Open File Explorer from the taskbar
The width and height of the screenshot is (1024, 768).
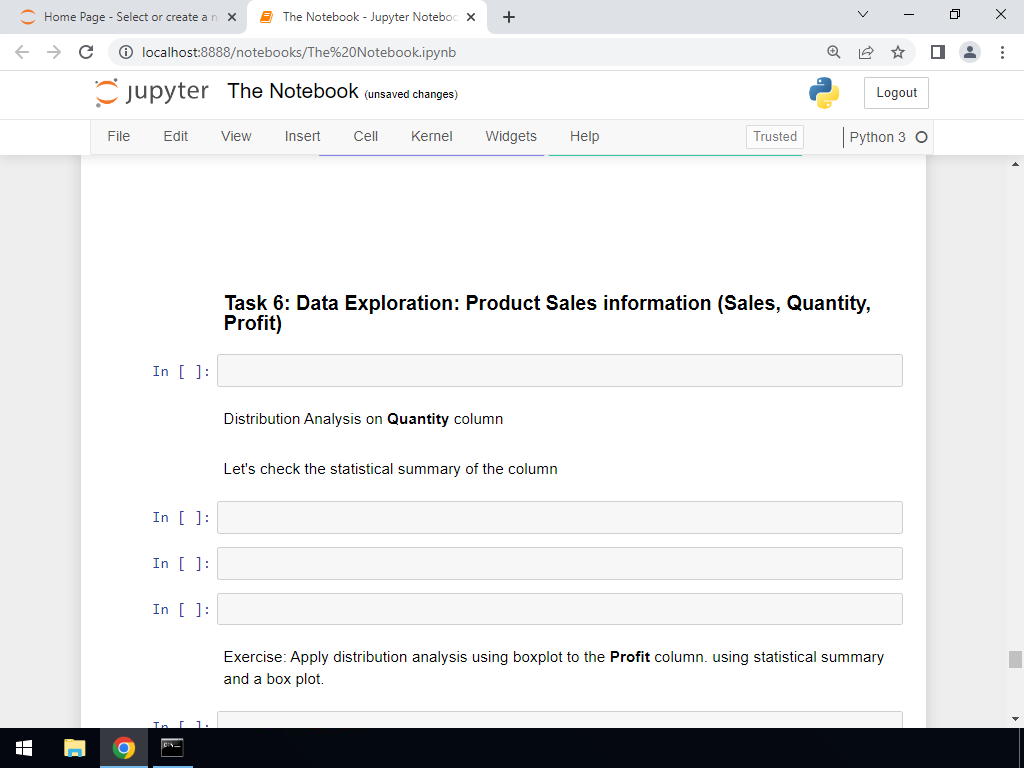tap(75, 748)
